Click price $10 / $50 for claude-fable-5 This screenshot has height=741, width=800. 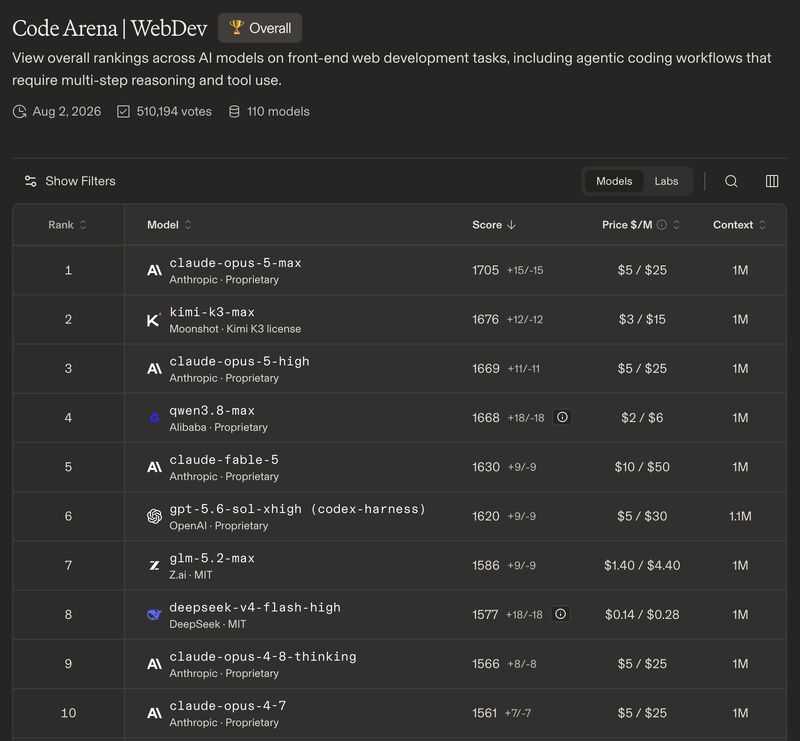pos(642,467)
